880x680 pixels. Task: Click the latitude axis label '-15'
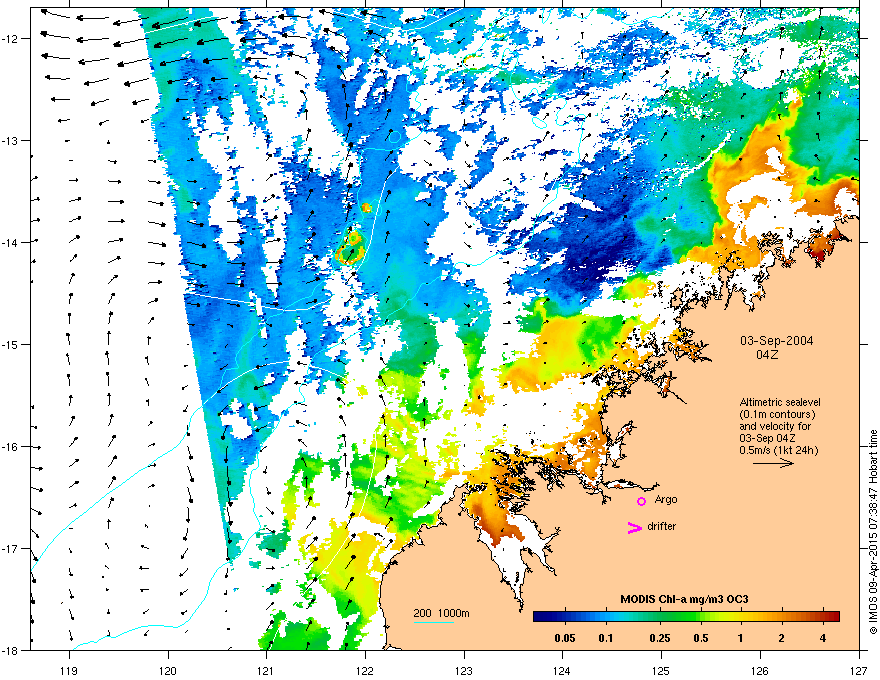[x=10, y=344]
